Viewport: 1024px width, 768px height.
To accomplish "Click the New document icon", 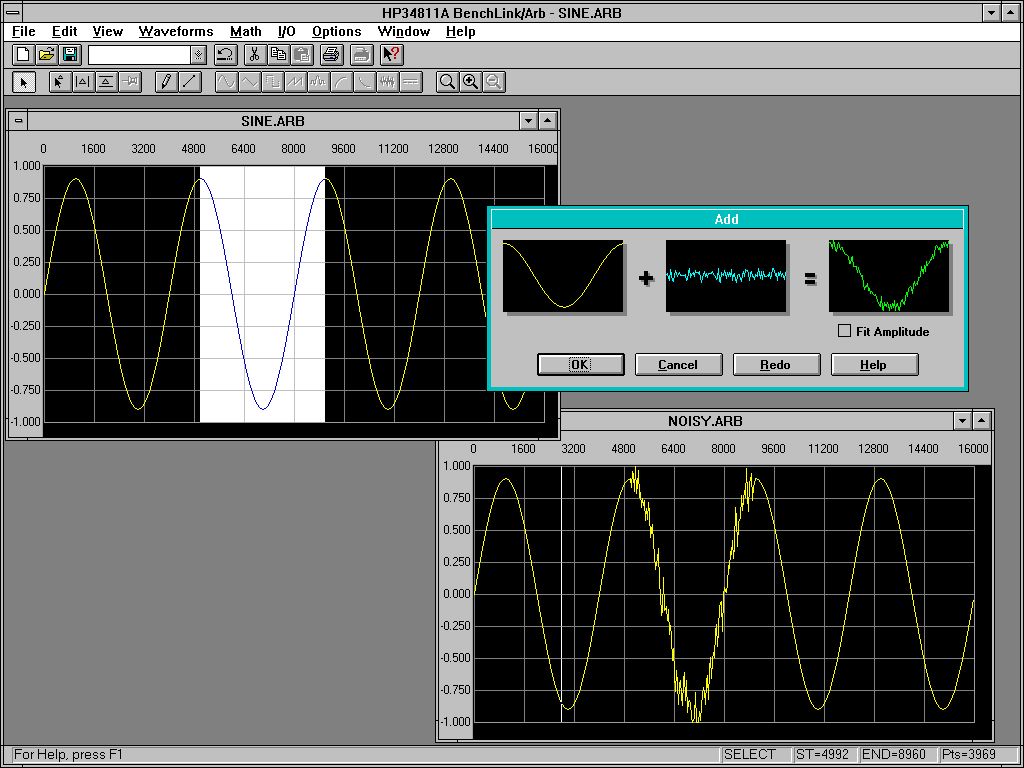I will pos(23,54).
